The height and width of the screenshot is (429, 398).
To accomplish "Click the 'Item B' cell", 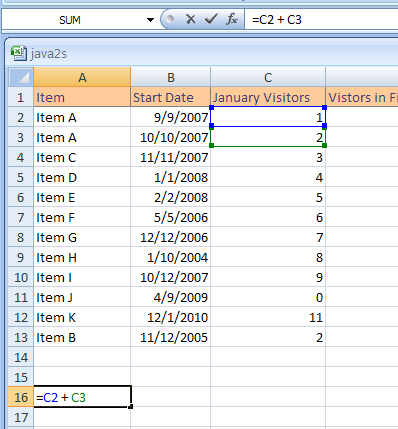I will tap(82, 337).
